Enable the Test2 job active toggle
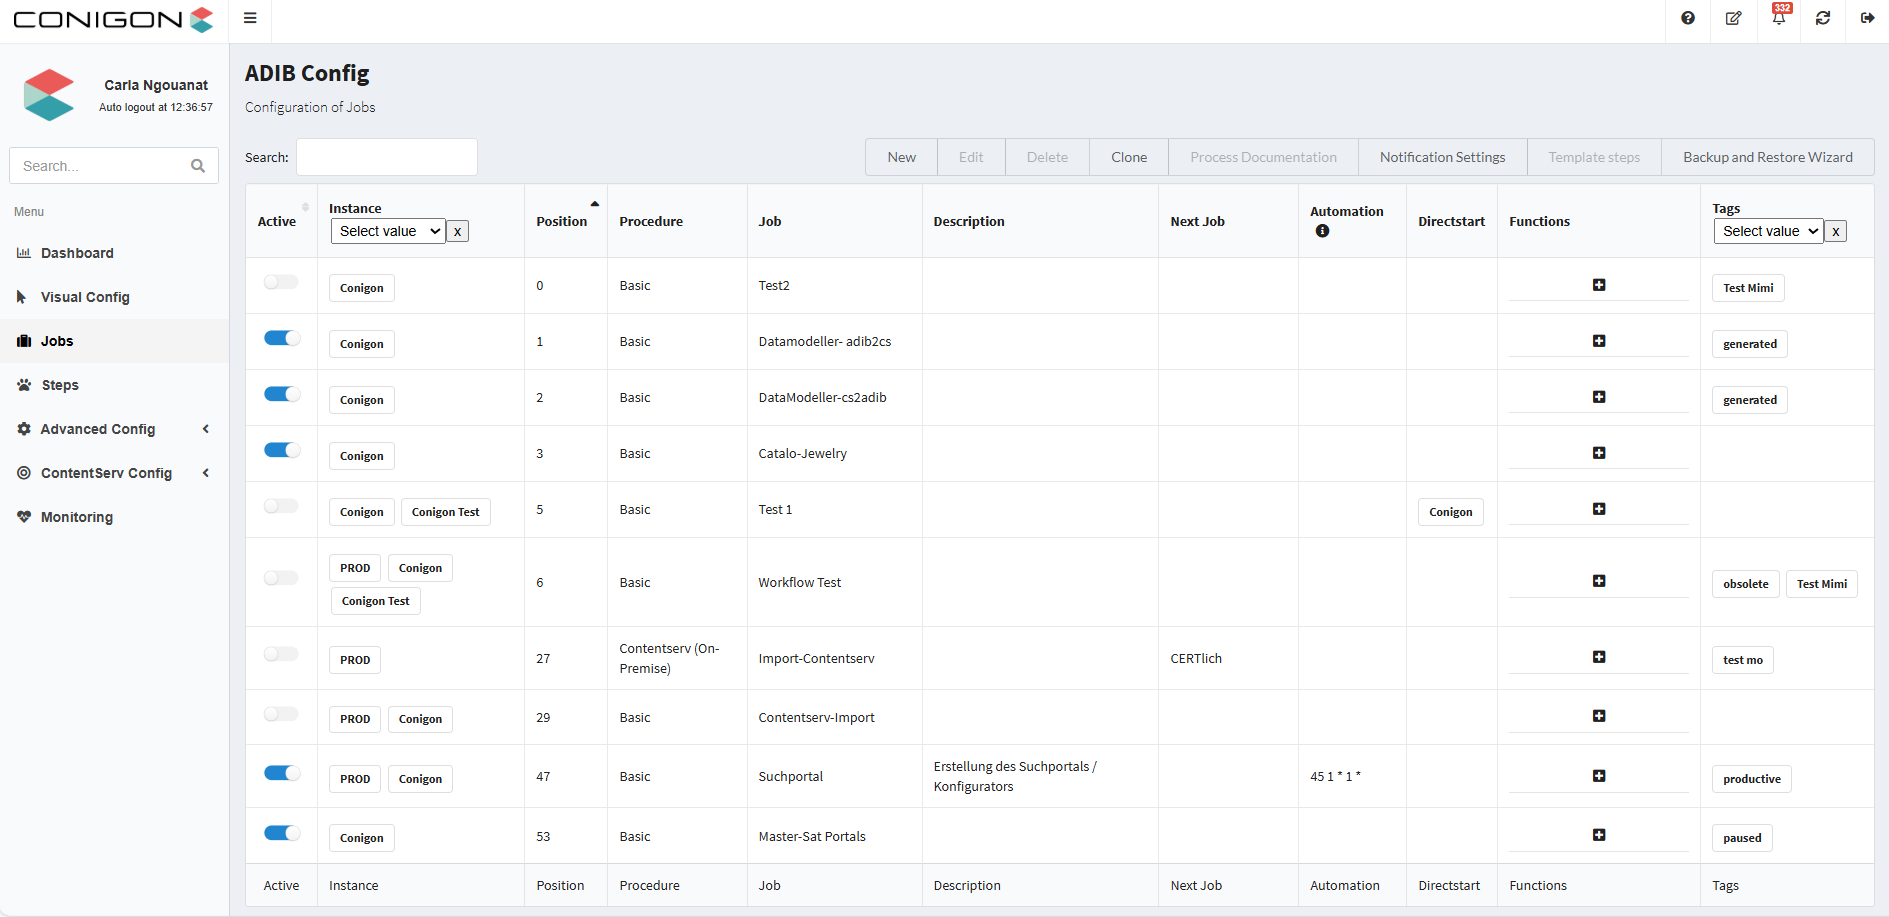 click(281, 282)
